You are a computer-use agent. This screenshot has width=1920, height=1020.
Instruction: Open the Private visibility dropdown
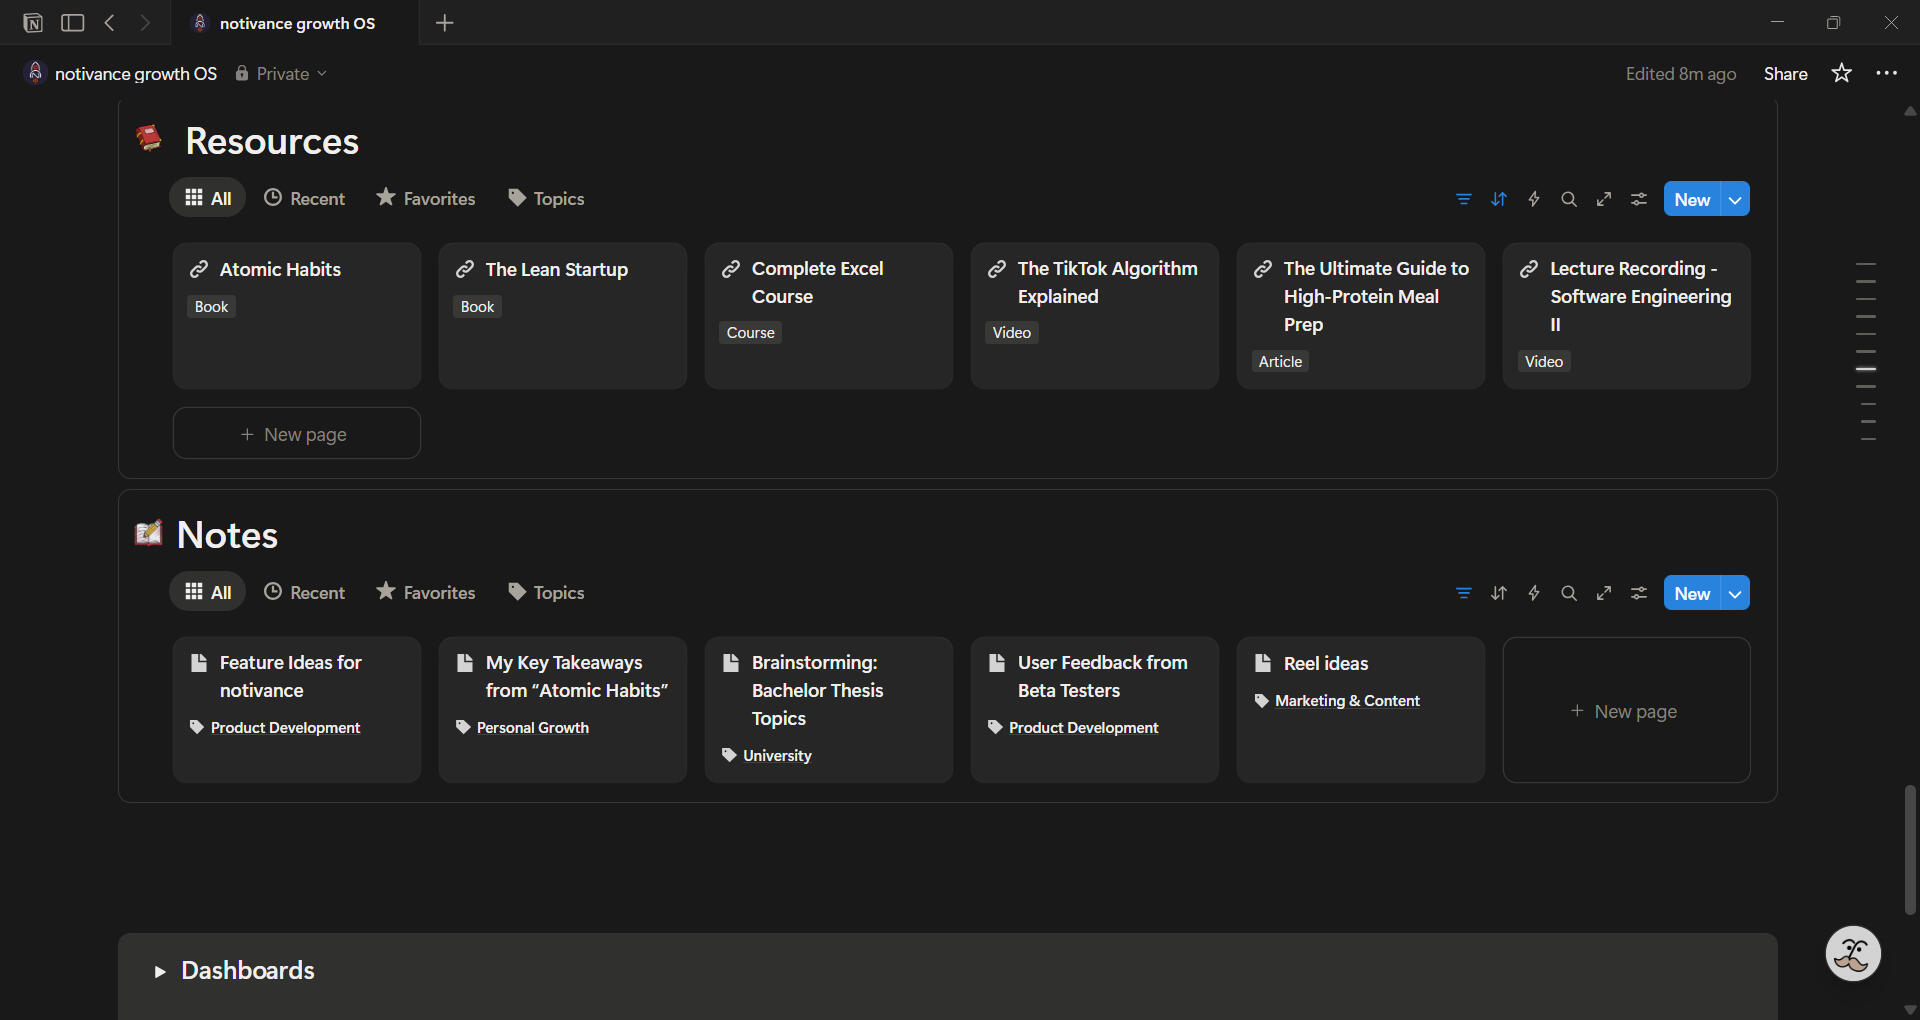(x=282, y=74)
